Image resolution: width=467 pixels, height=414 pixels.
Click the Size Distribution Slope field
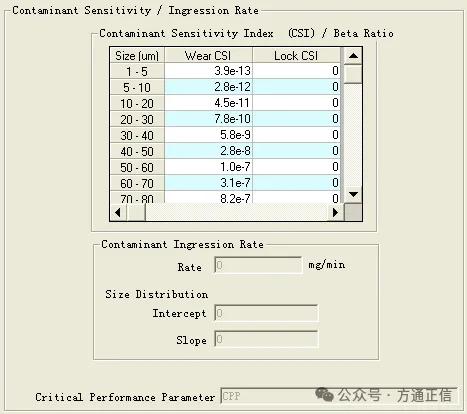[x=266, y=339]
